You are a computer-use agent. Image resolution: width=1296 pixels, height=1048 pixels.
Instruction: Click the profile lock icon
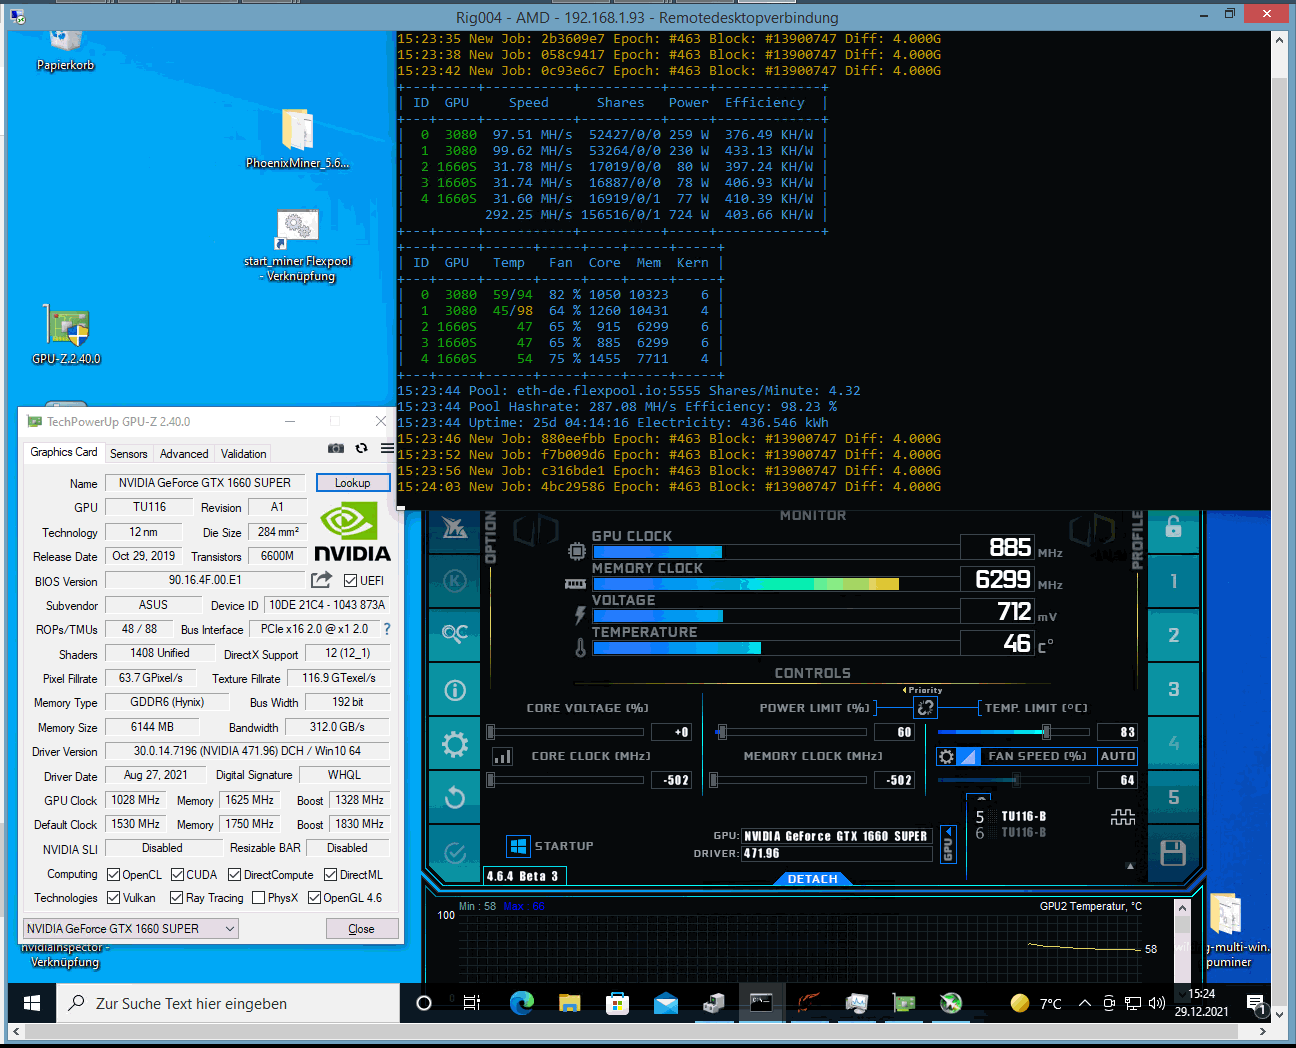click(x=1174, y=528)
